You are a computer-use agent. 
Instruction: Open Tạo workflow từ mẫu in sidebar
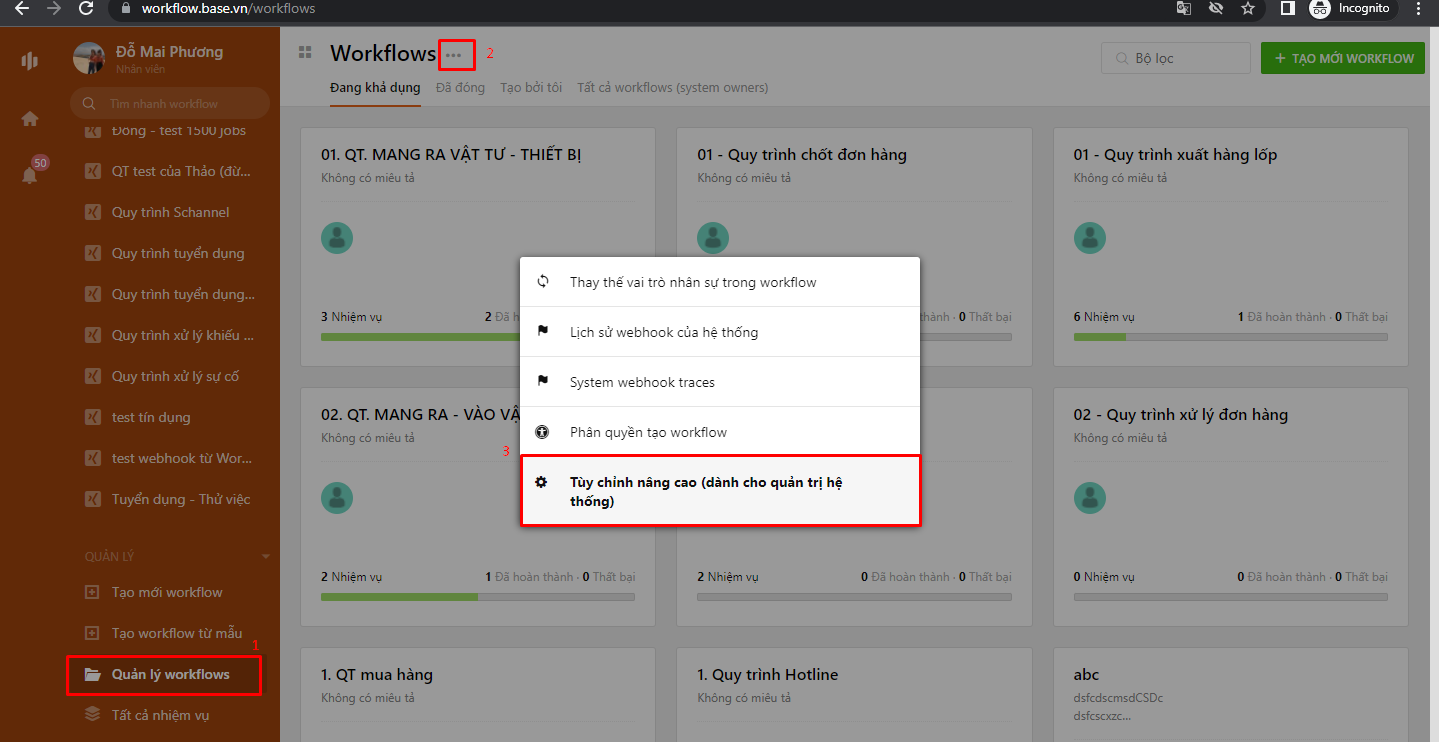(x=177, y=633)
